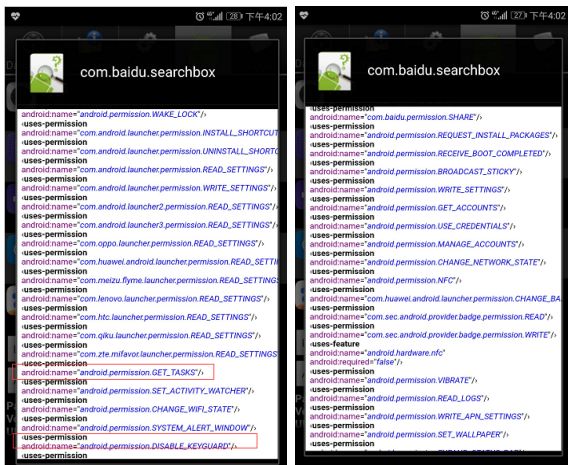Select the CHANGE_WIFI_STATE permission line

[131, 409]
